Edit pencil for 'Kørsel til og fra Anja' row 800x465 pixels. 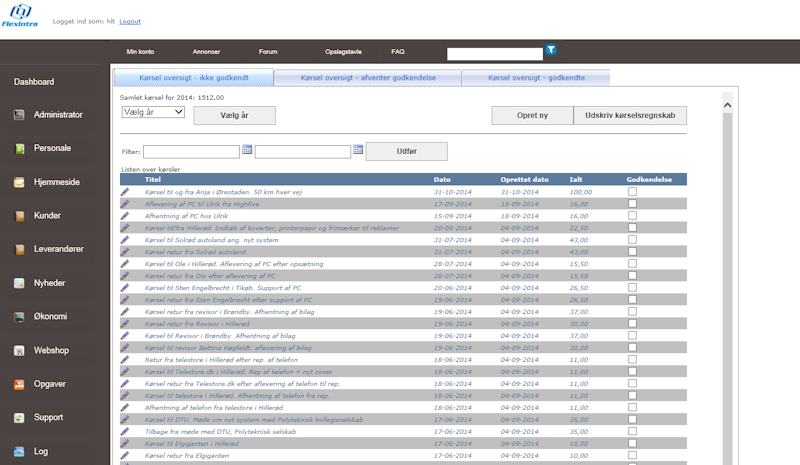(x=125, y=192)
